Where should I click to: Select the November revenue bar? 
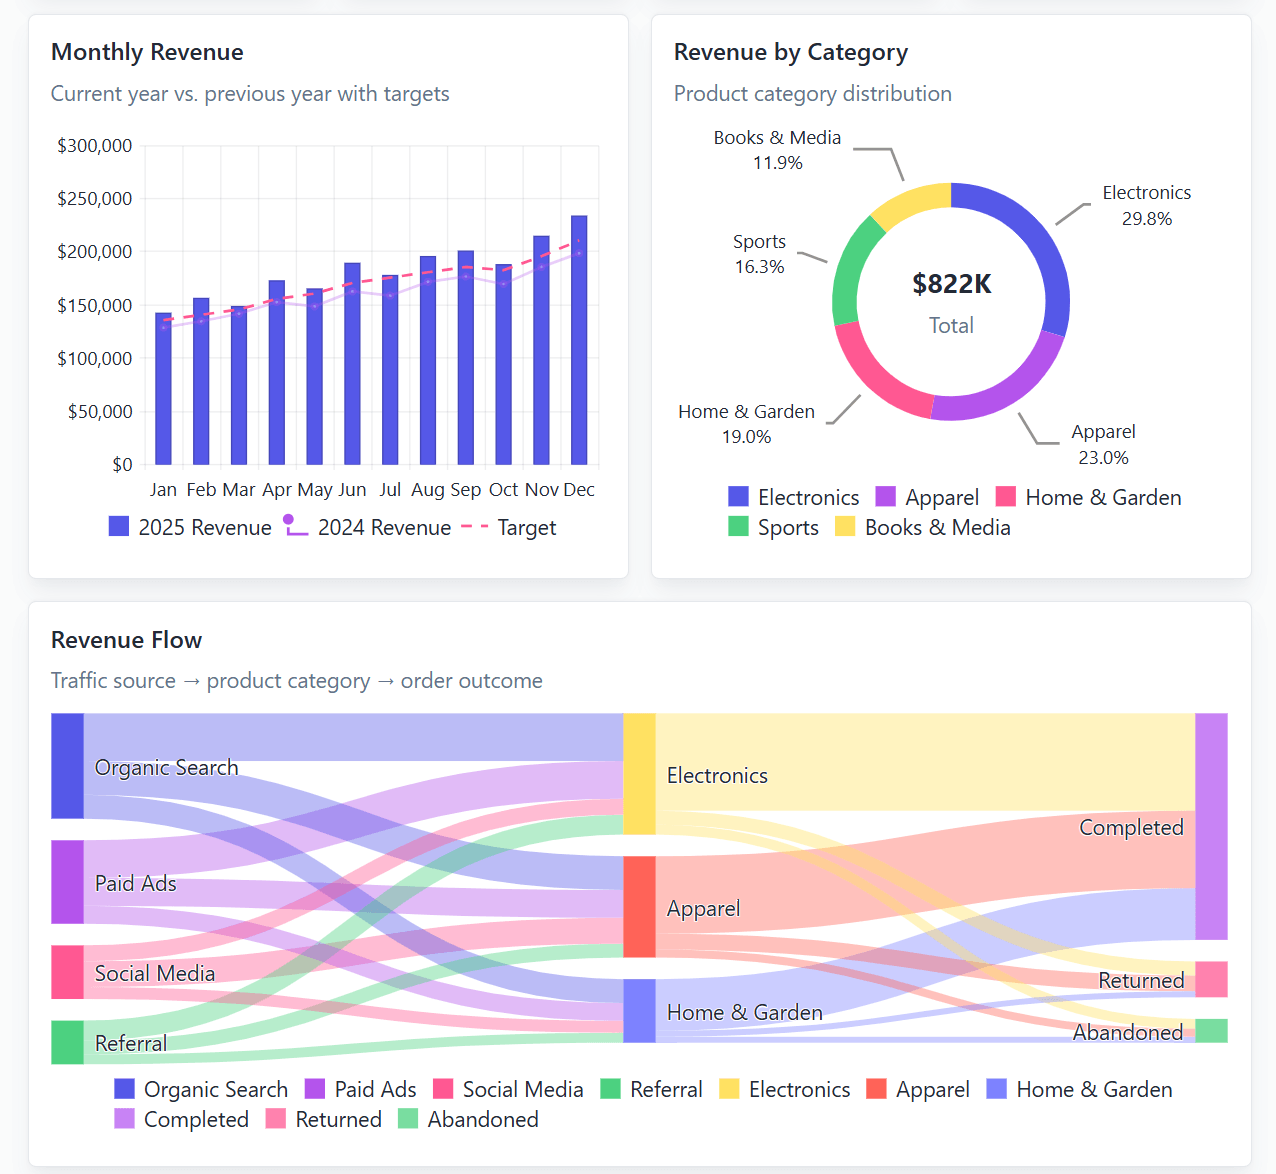pyautogui.click(x=541, y=350)
